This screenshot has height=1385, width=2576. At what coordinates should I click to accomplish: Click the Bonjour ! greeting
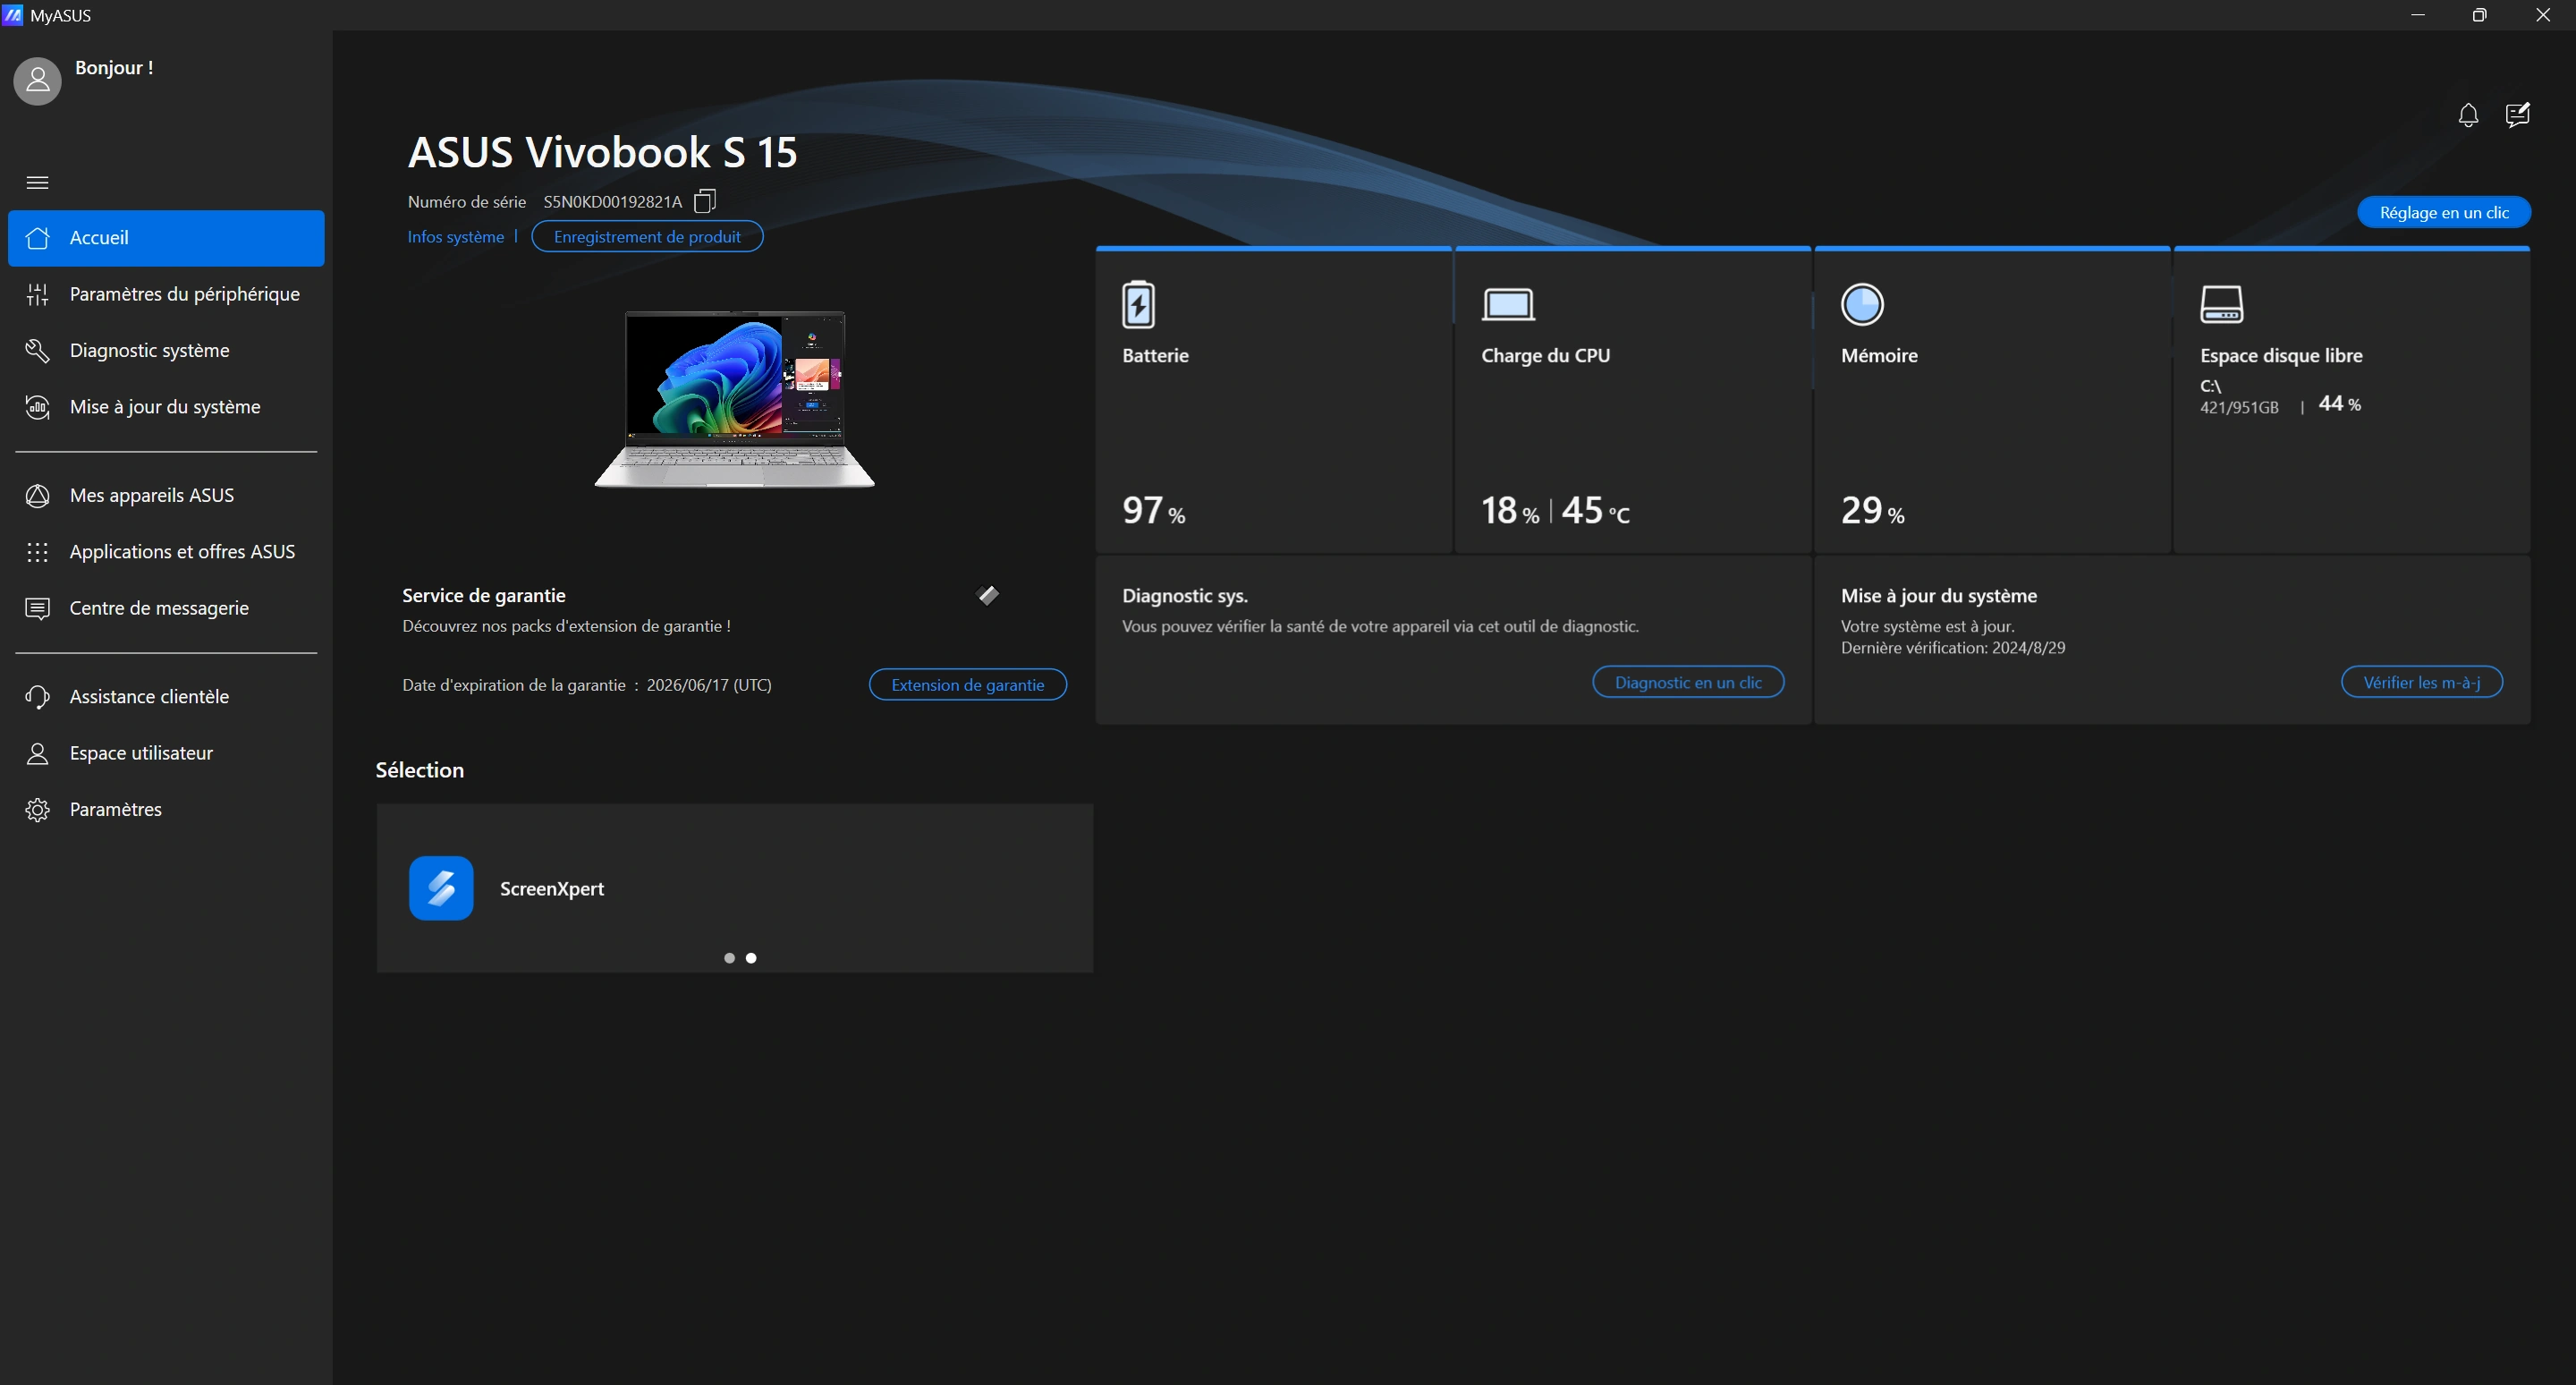coord(114,68)
